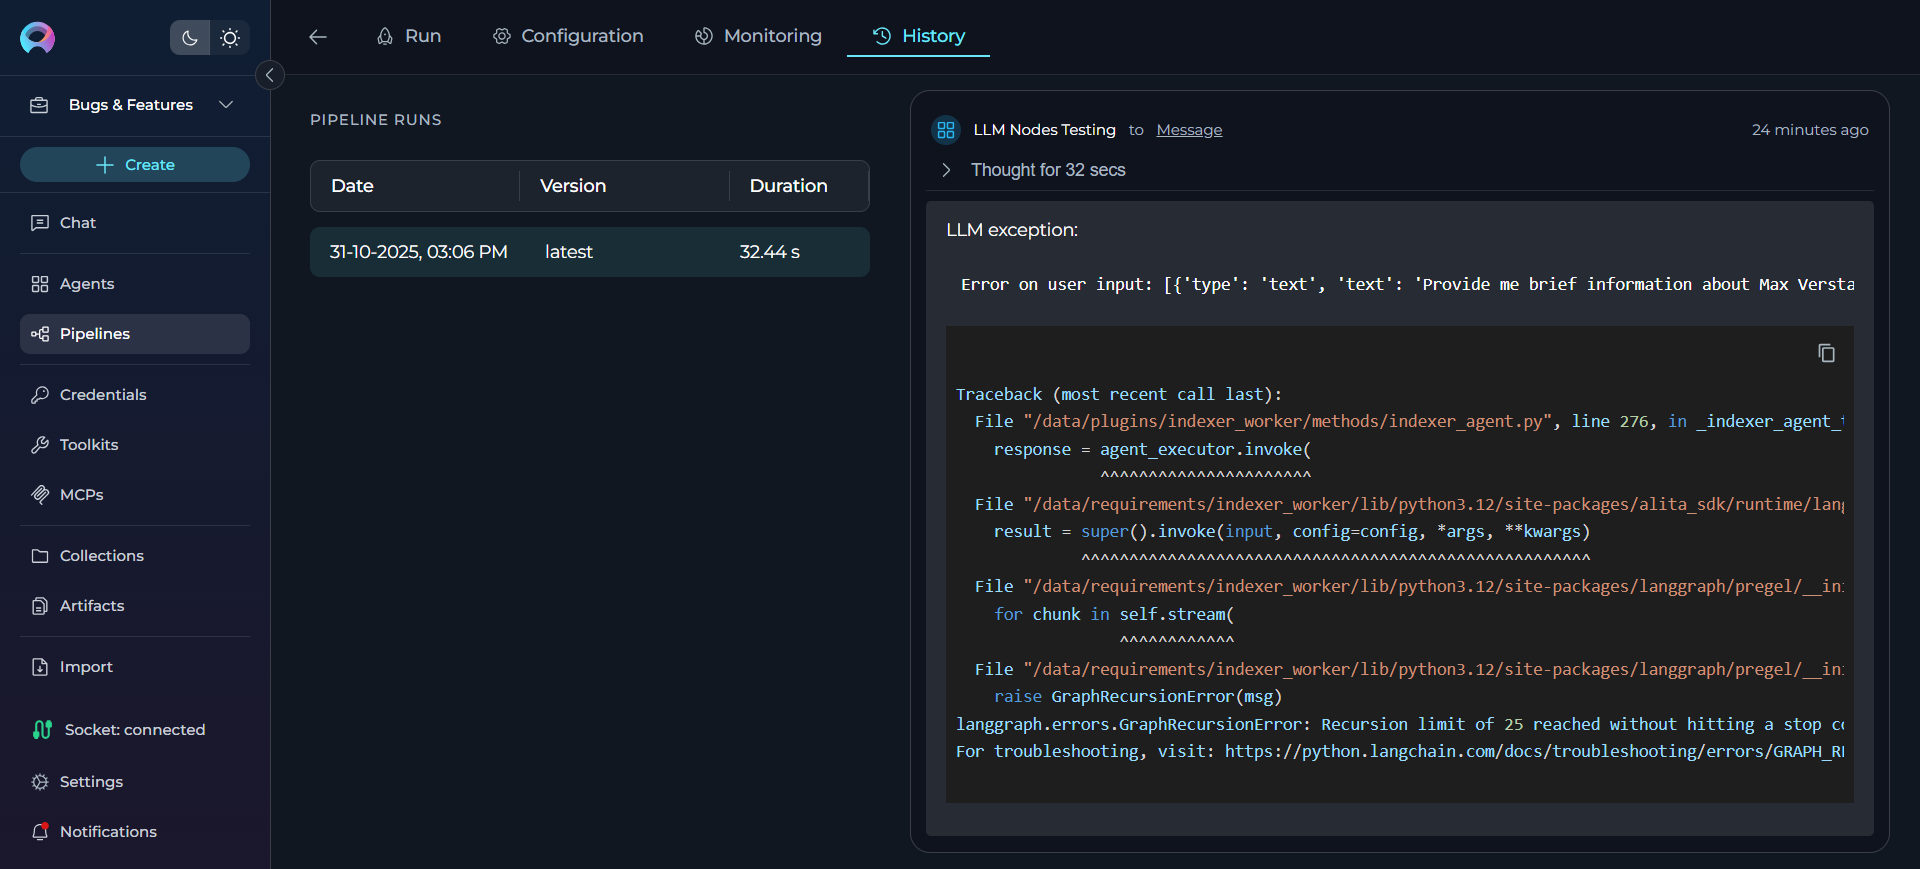Click the home logo icon
Screen dimensions: 1920x869
click(x=38, y=38)
